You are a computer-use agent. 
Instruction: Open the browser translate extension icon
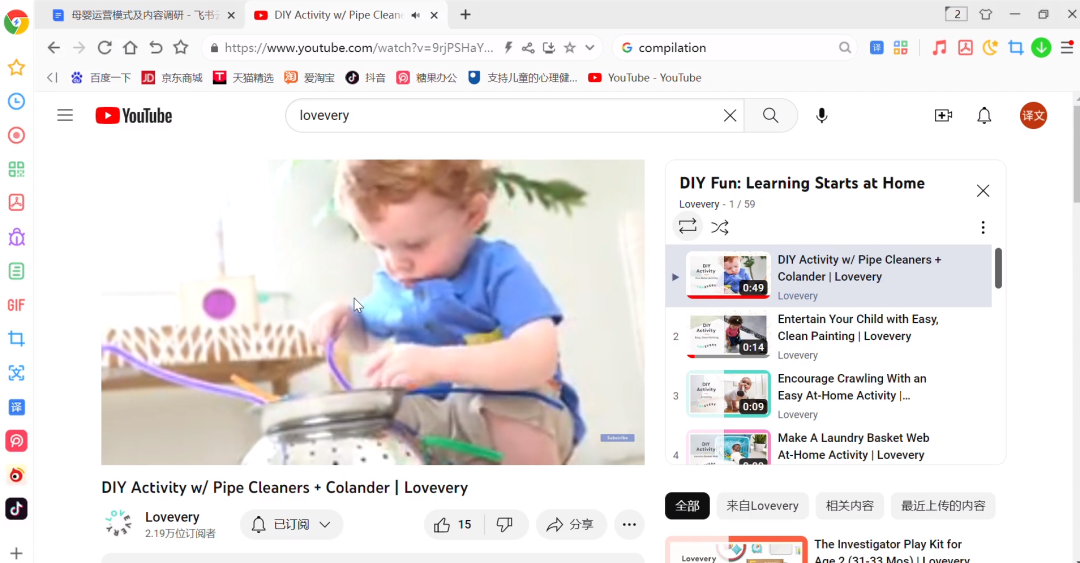876,48
